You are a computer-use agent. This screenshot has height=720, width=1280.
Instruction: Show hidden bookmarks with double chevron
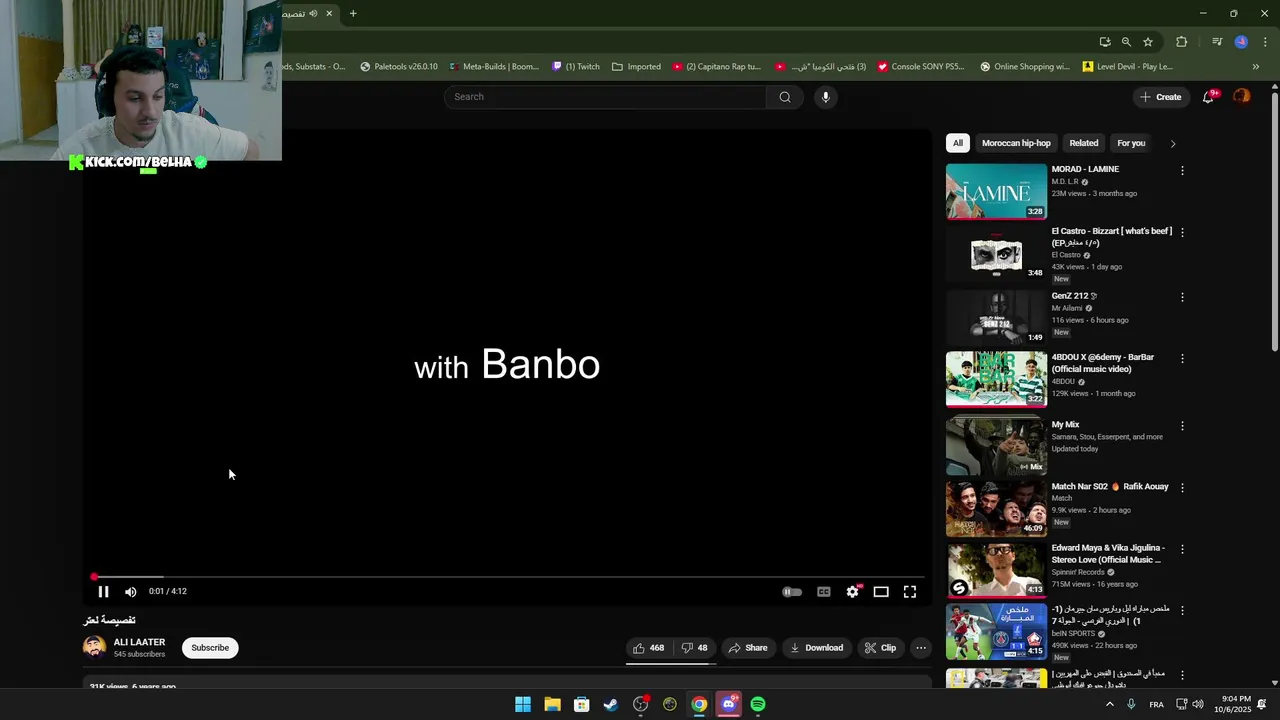(1255, 67)
